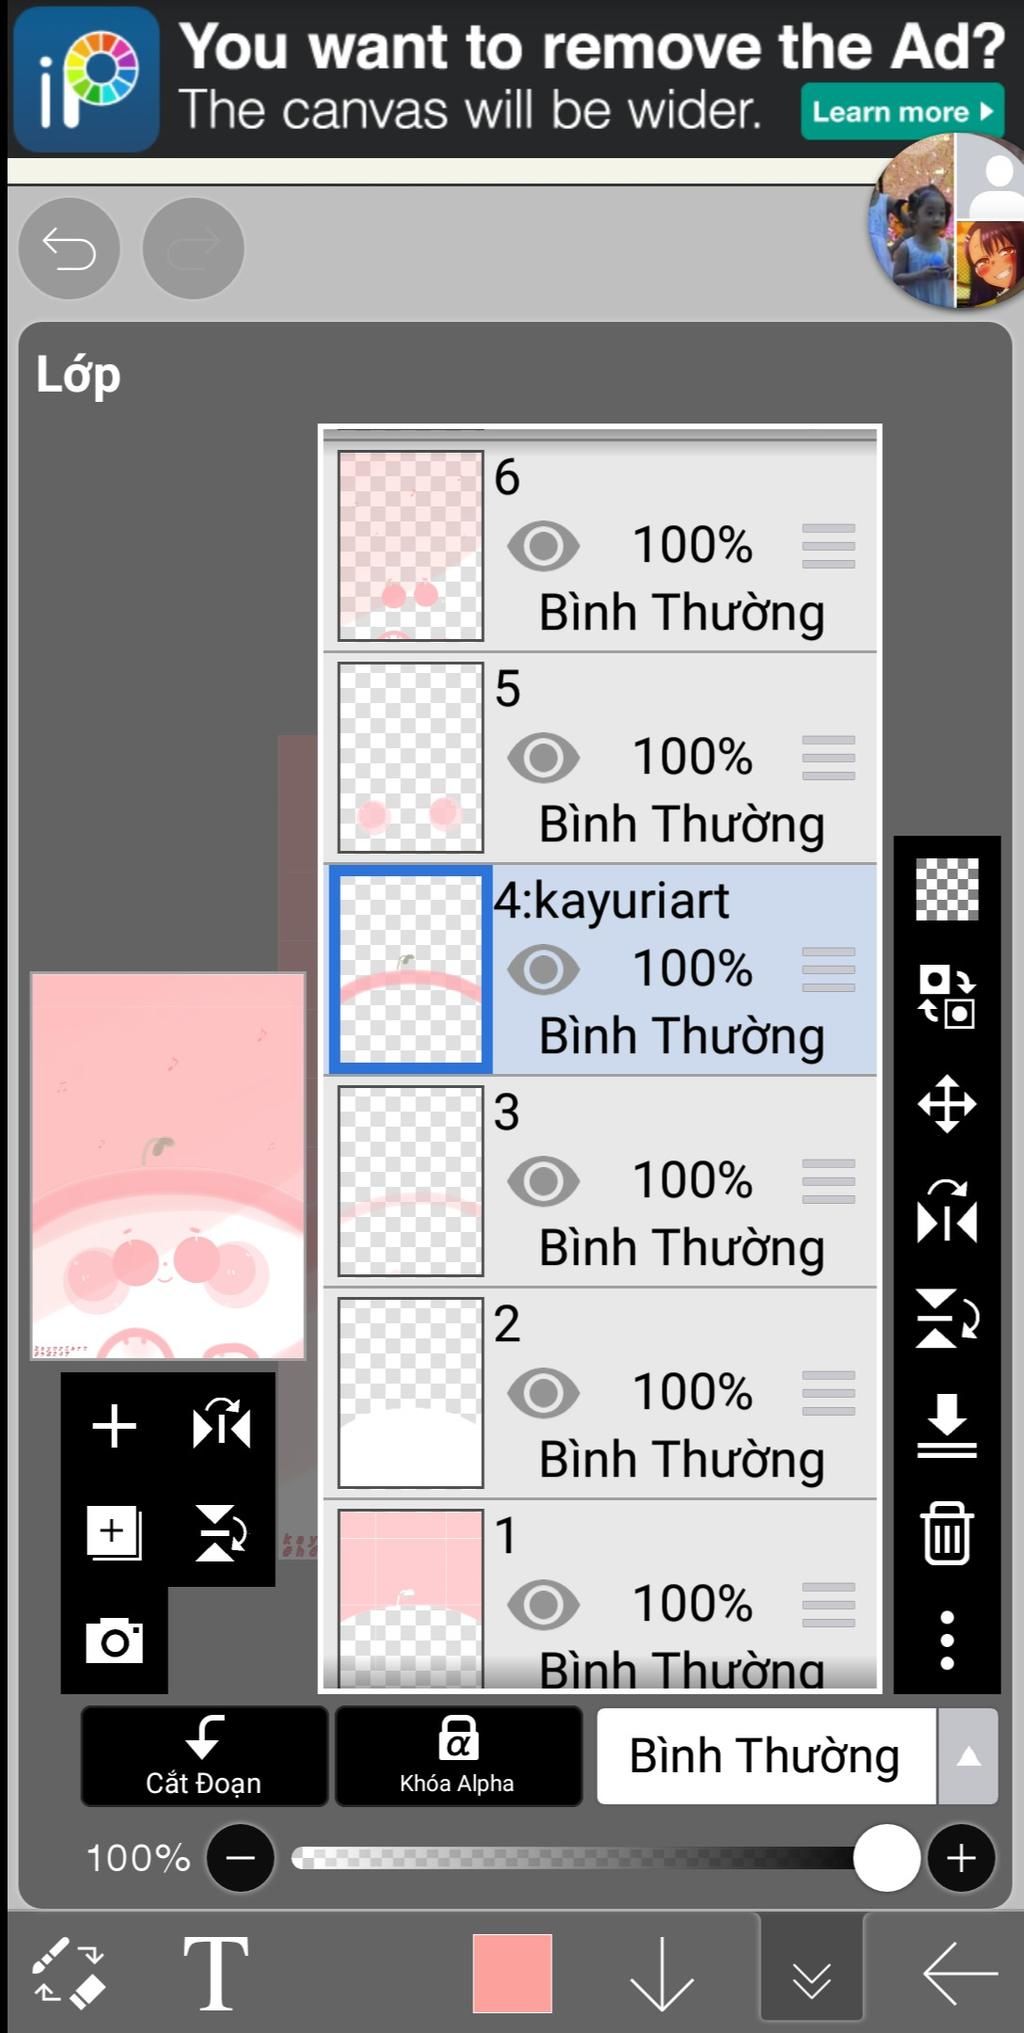
Task: Tap the undo arrow button
Action: click(69, 248)
